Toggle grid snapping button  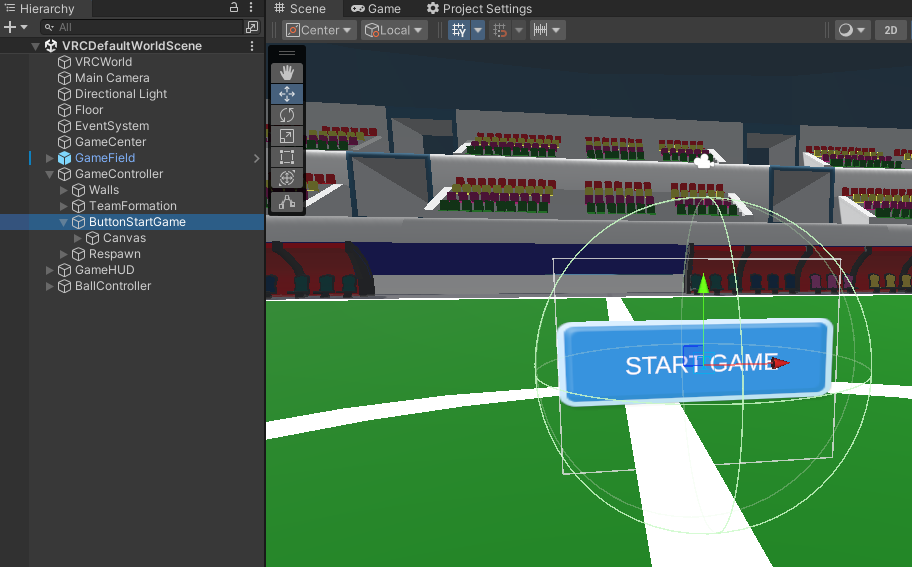[500, 30]
